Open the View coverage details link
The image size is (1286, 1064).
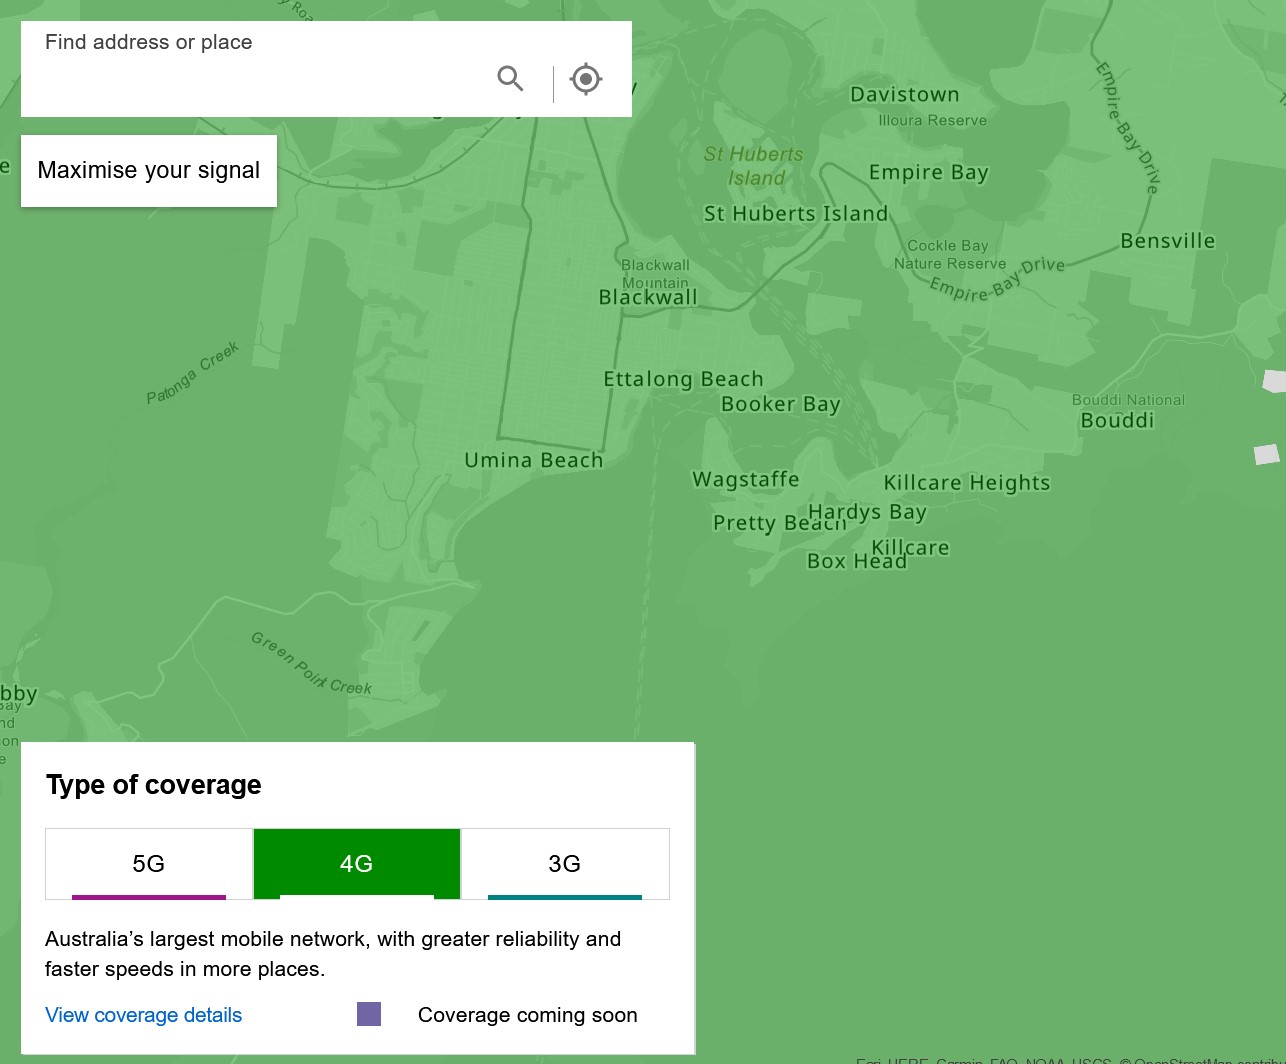pos(144,1015)
